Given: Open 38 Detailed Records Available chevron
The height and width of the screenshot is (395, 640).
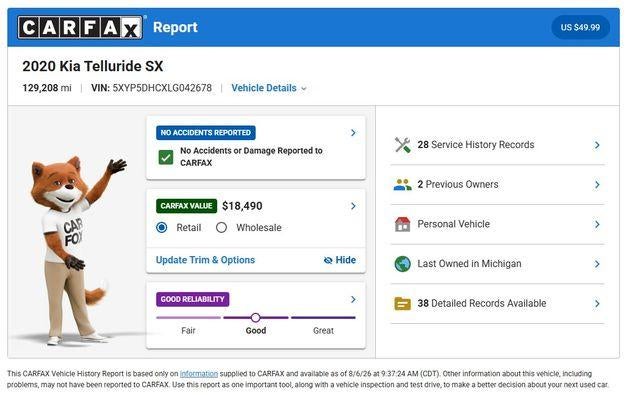Looking at the screenshot, I should 597,304.
